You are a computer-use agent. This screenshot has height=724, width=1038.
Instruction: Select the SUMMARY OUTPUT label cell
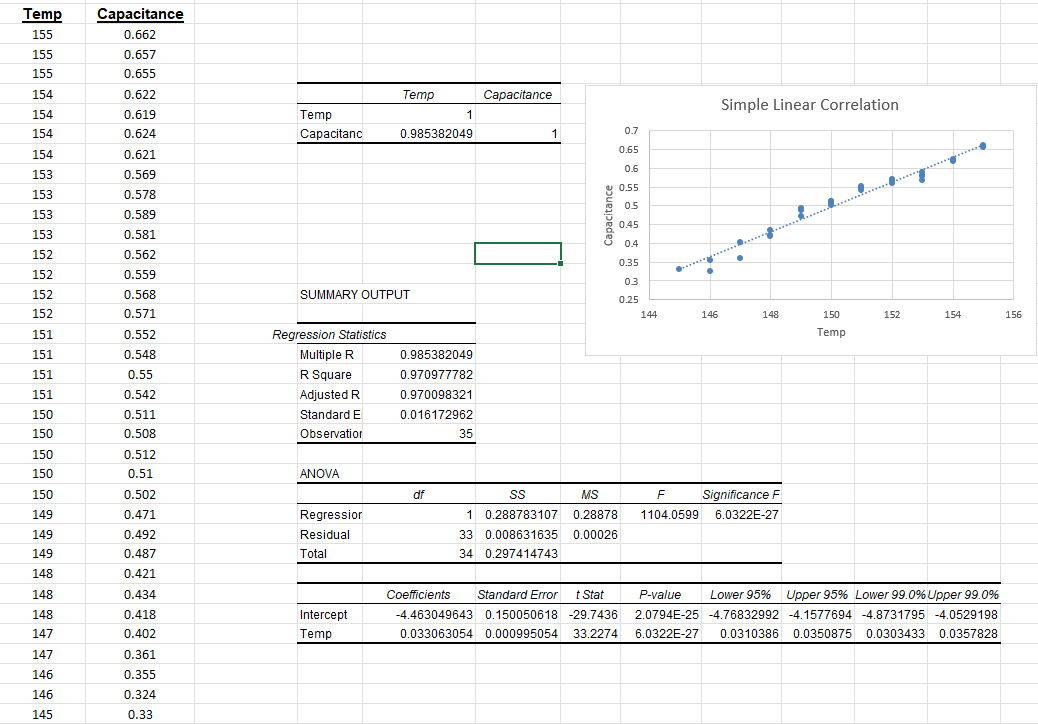tap(355, 294)
